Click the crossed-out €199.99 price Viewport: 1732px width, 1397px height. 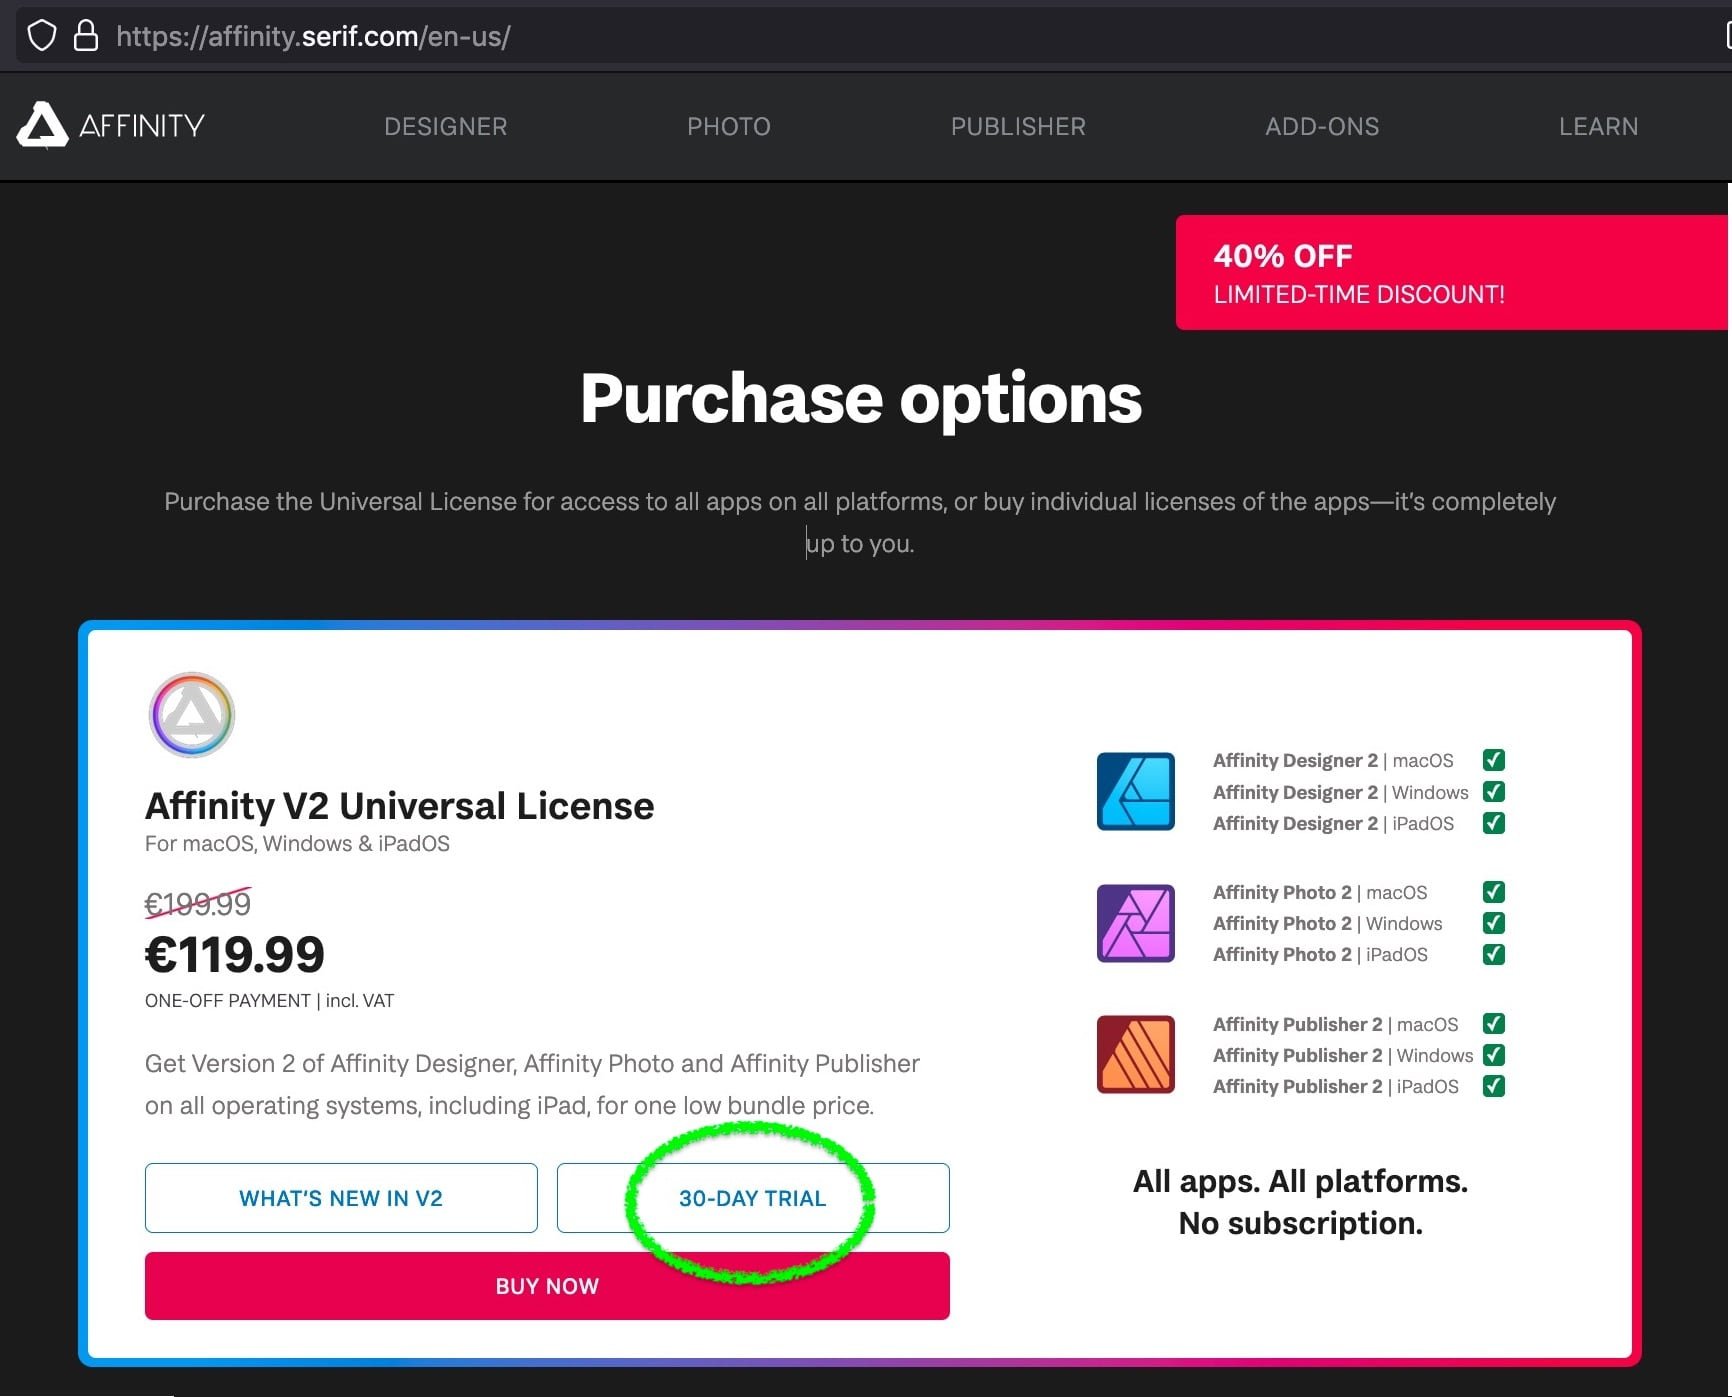click(x=198, y=904)
